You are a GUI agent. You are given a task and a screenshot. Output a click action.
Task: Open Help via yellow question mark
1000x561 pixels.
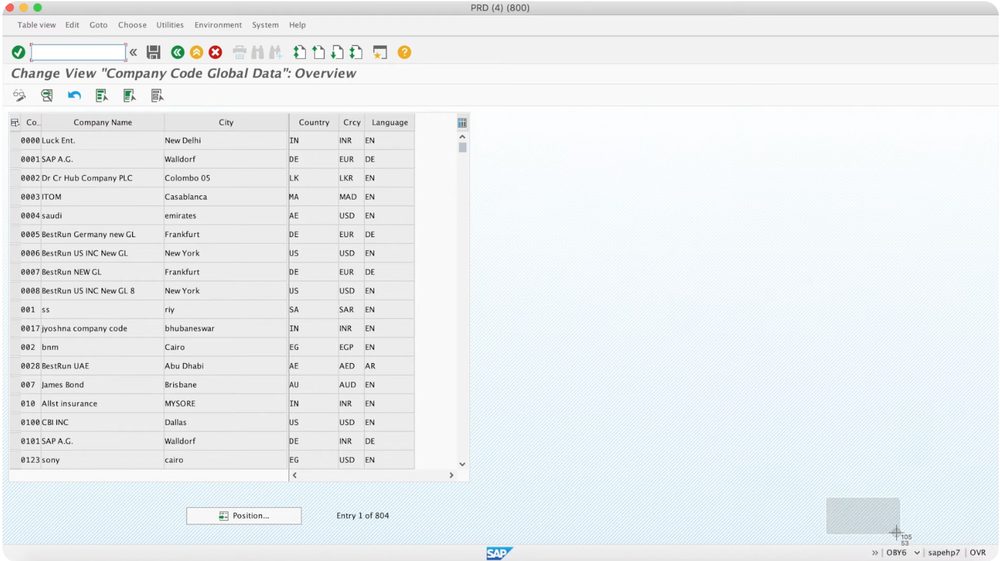point(404,52)
